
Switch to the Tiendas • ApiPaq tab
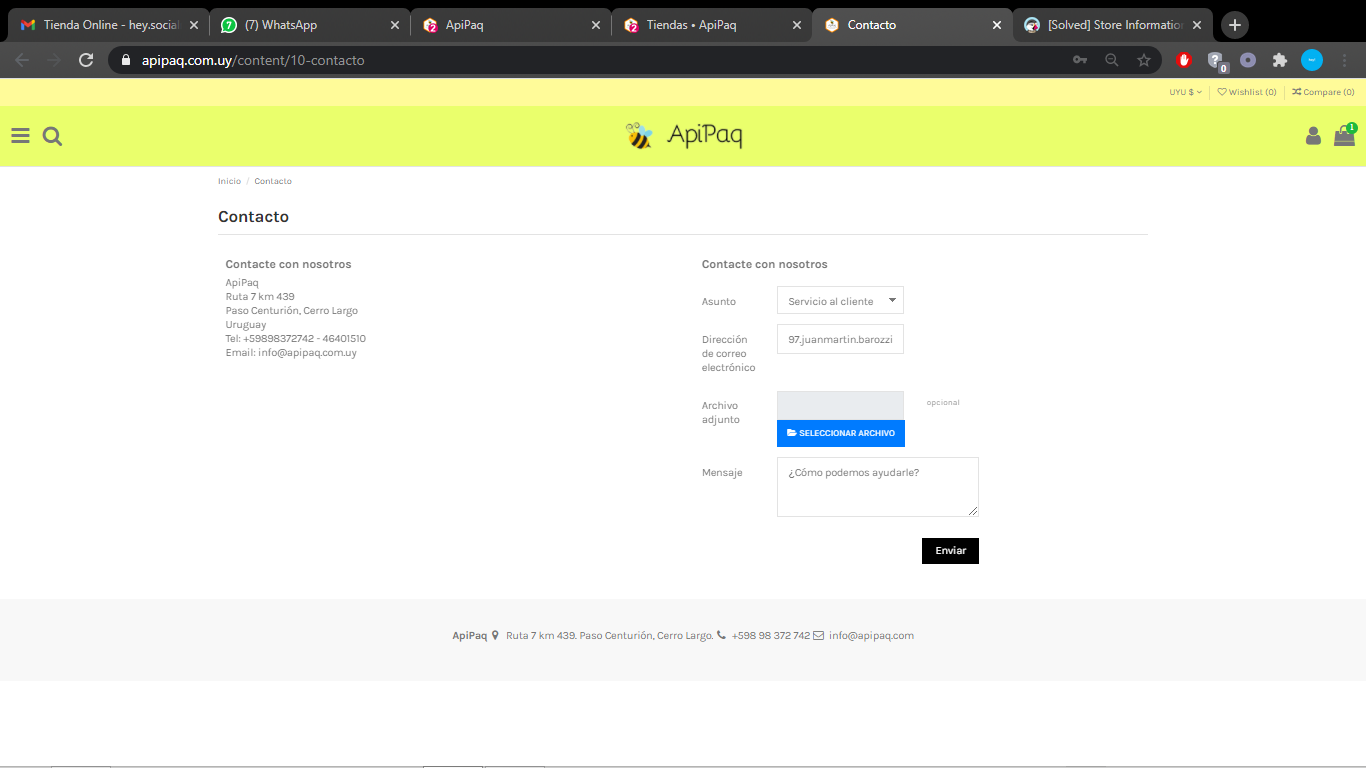(711, 25)
